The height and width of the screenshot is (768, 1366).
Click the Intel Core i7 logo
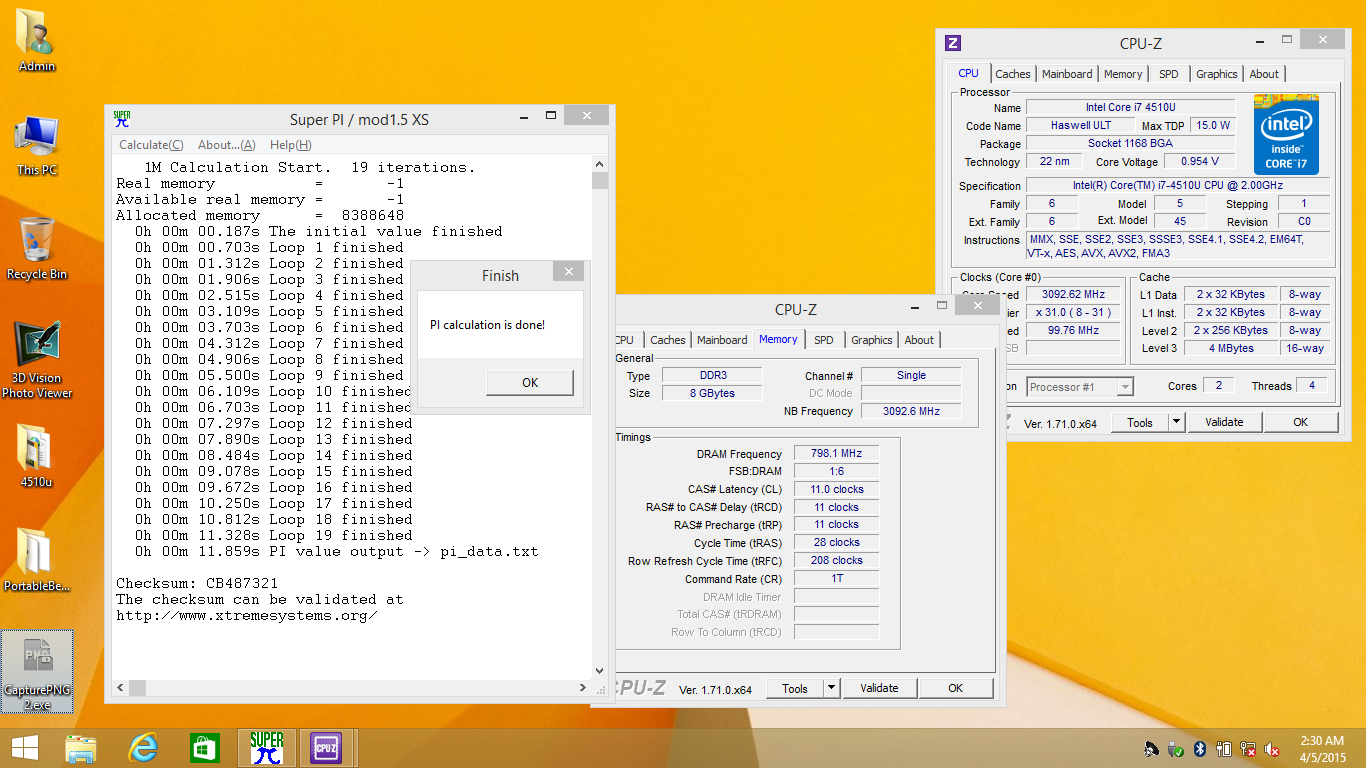pyautogui.click(x=1286, y=134)
